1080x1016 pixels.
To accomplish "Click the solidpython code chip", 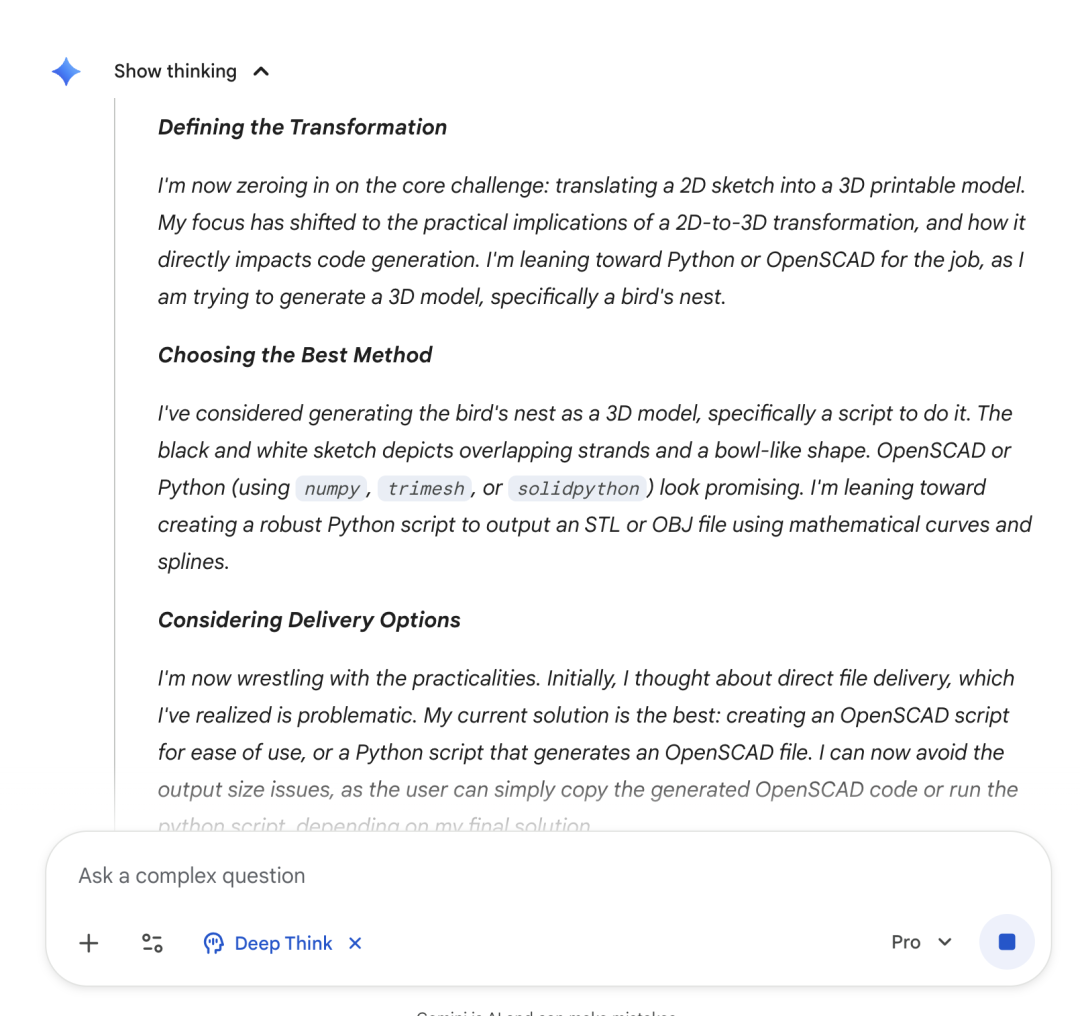I will [578, 488].
